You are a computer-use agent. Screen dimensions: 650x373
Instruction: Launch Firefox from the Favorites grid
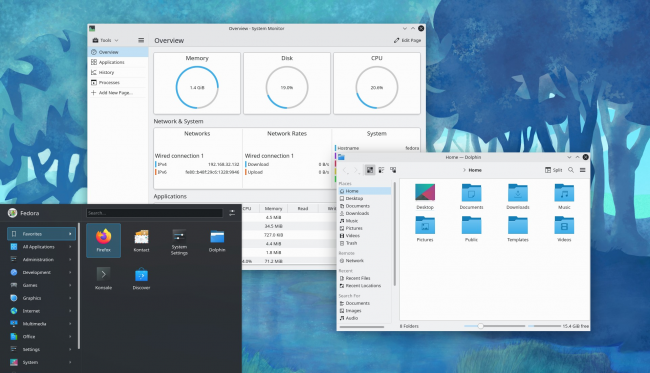104,240
